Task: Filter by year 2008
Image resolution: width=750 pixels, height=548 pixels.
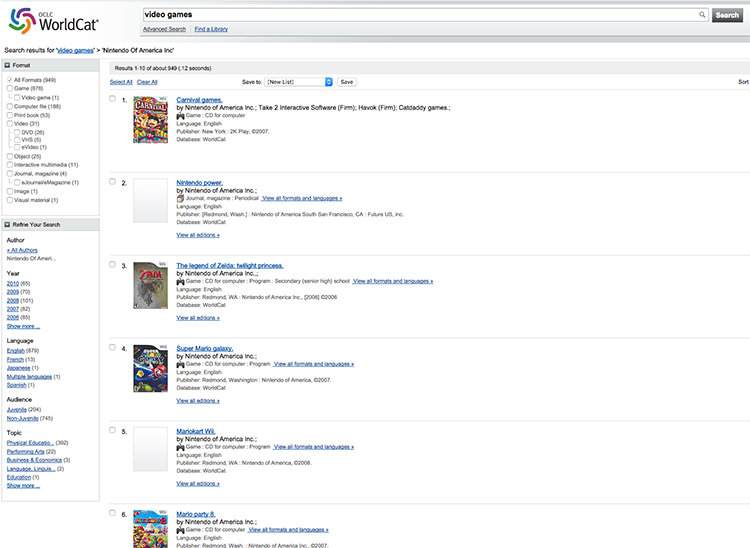Action: click(13, 301)
